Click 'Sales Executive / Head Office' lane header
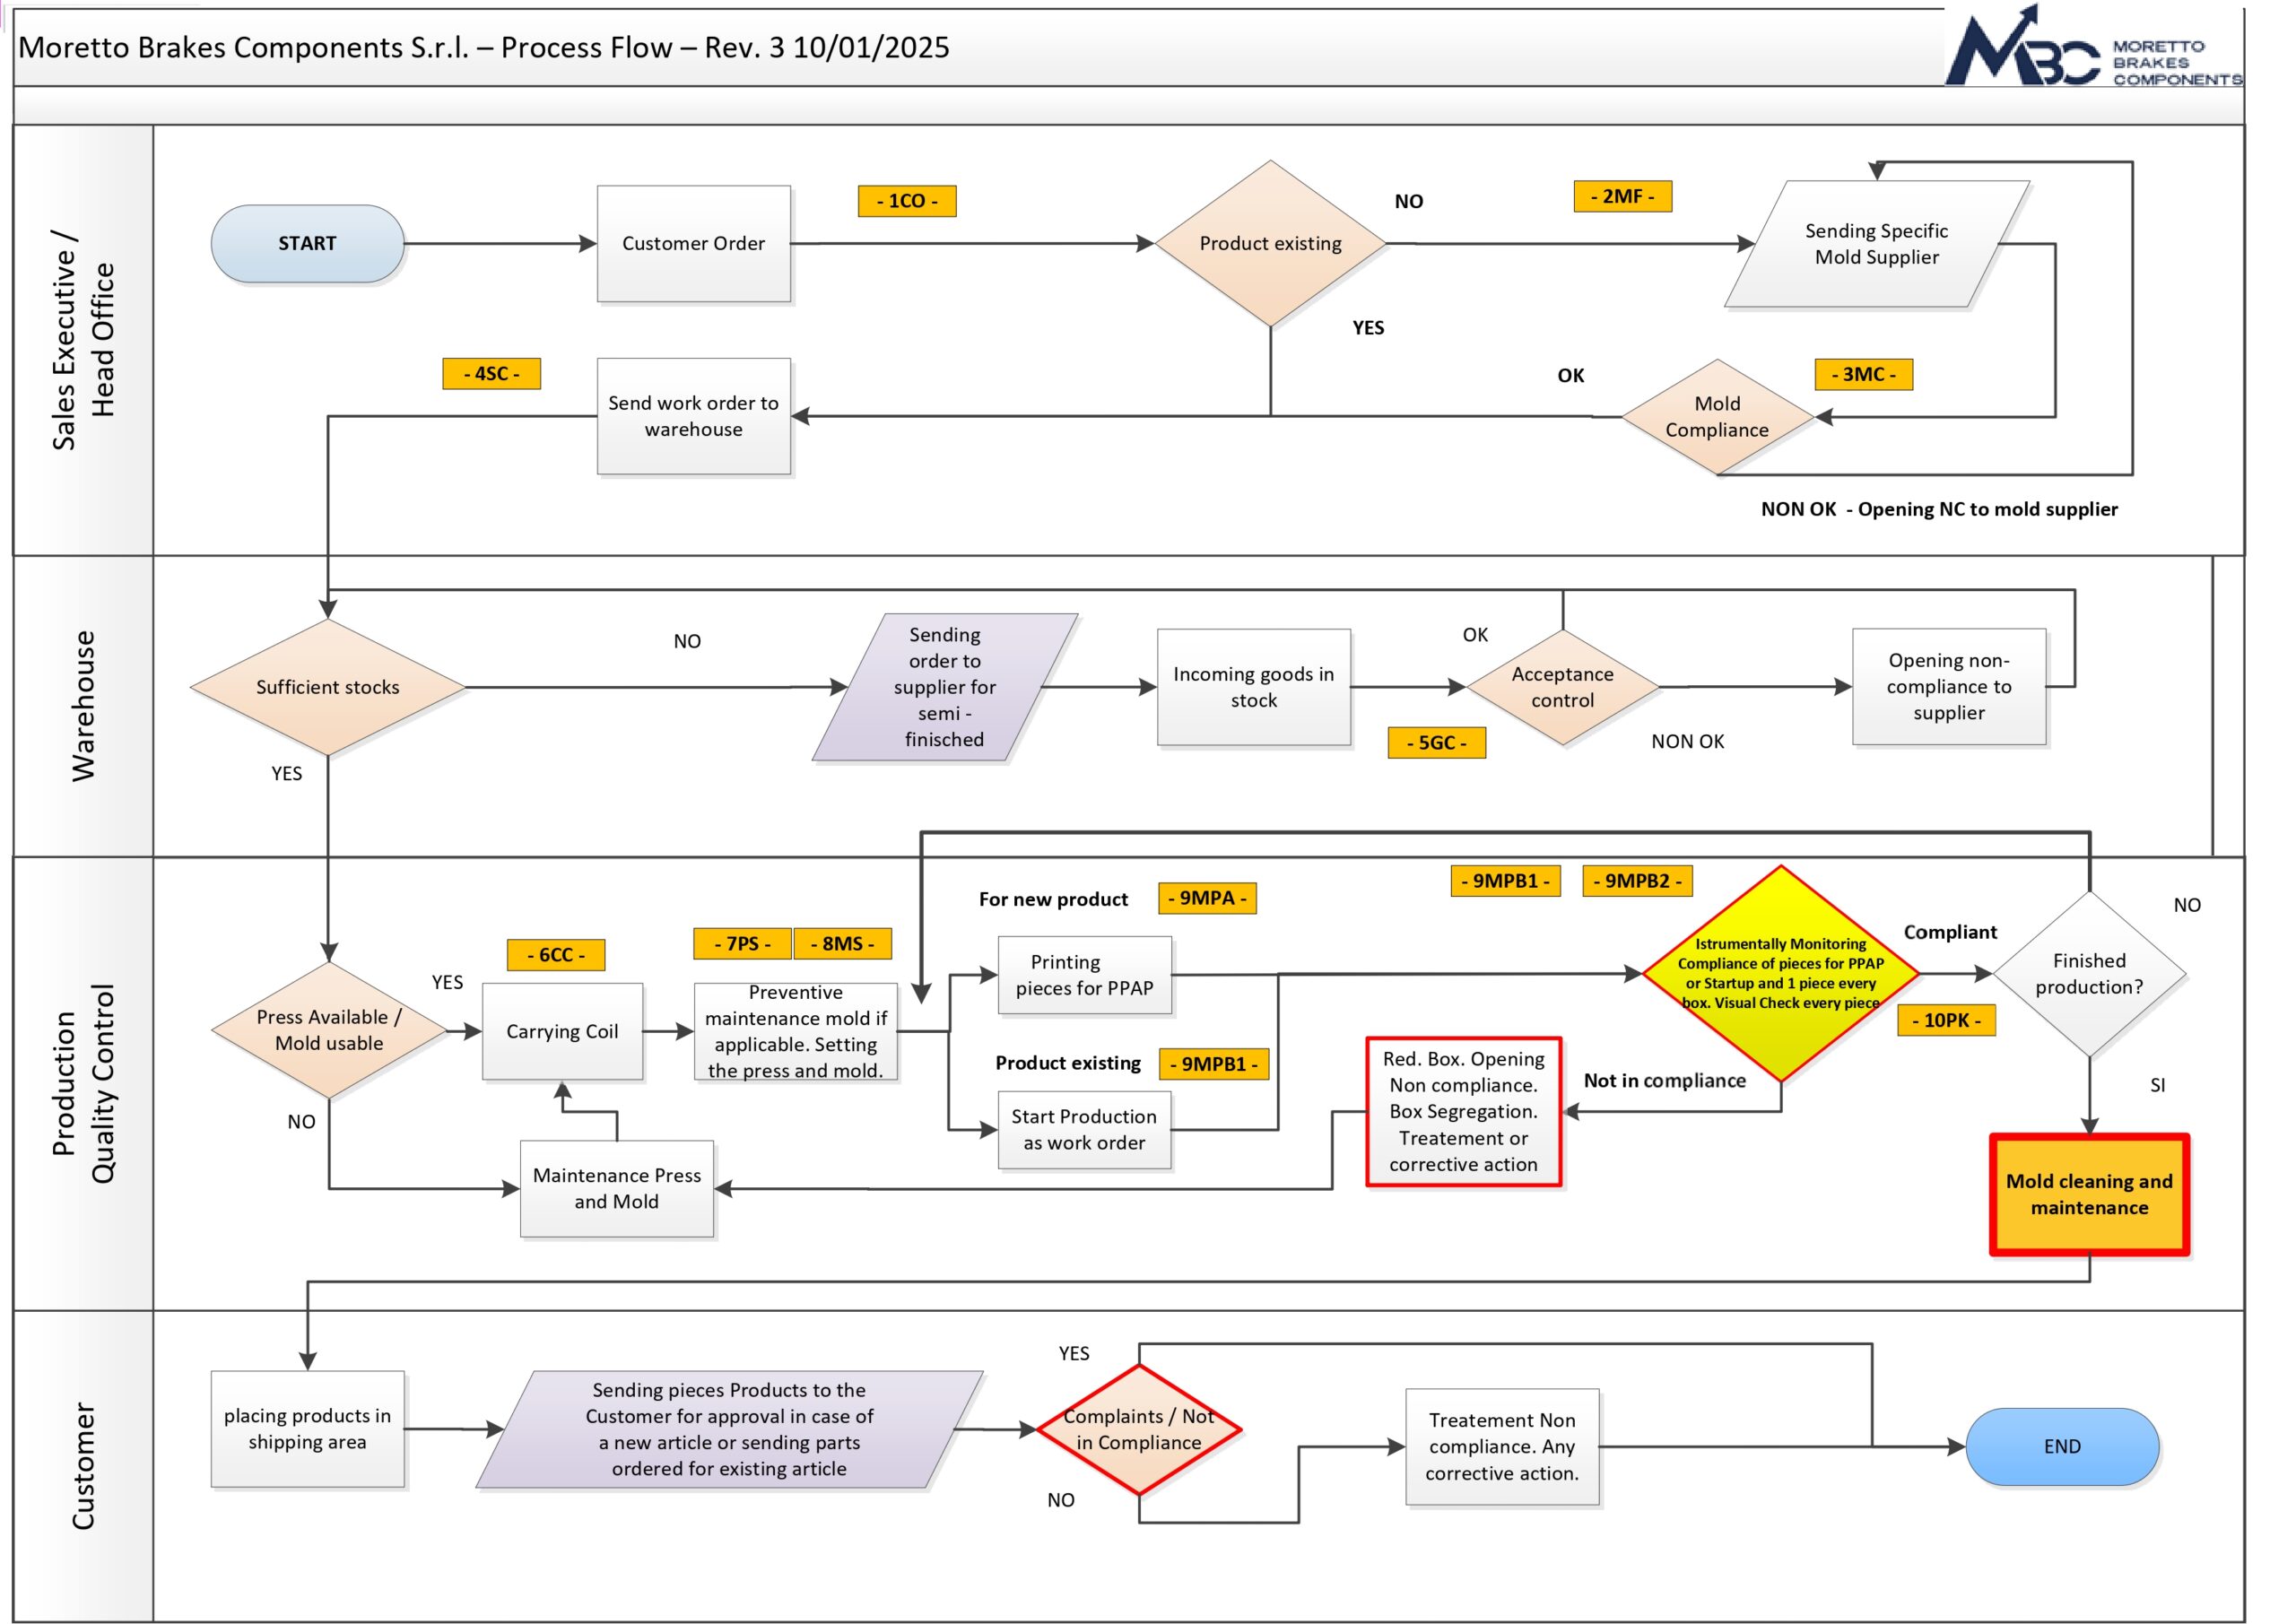2296x1624 pixels. pos(83,340)
